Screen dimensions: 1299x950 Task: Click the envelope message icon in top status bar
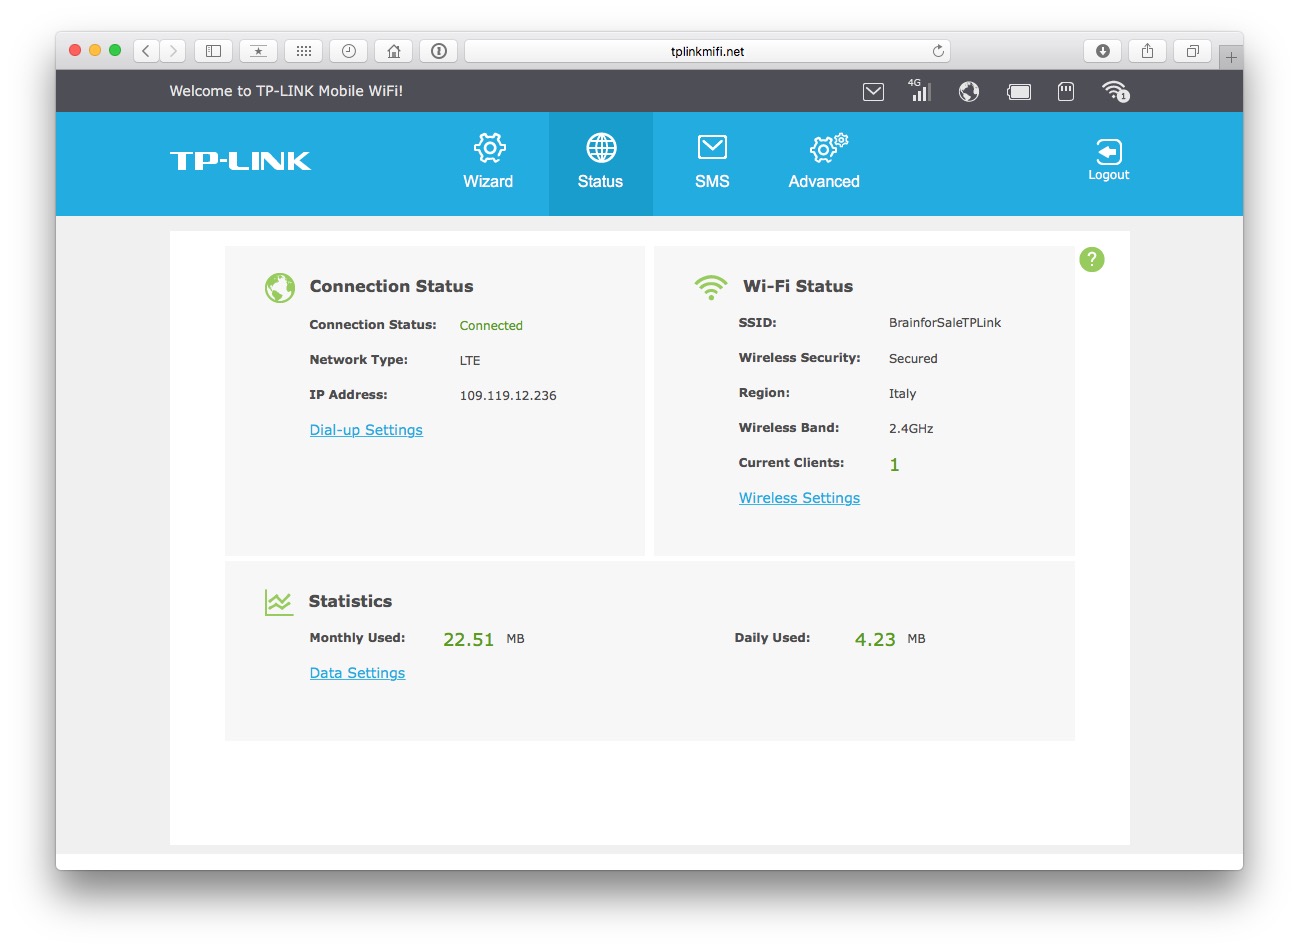873,92
